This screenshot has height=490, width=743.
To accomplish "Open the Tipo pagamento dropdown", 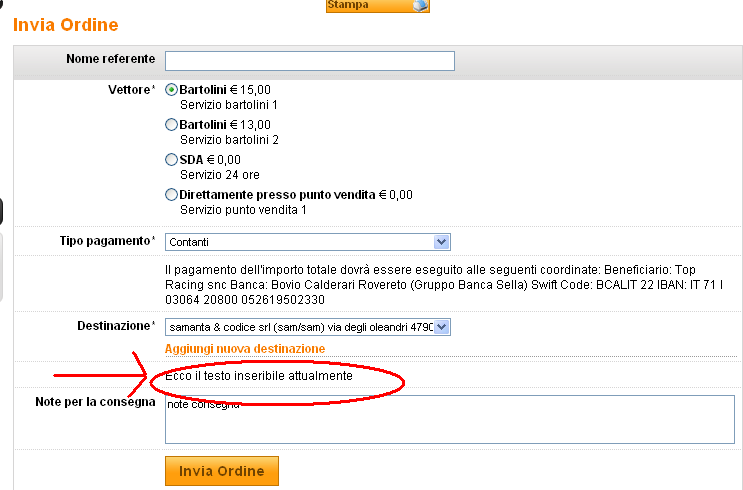I will click(x=308, y=242).
